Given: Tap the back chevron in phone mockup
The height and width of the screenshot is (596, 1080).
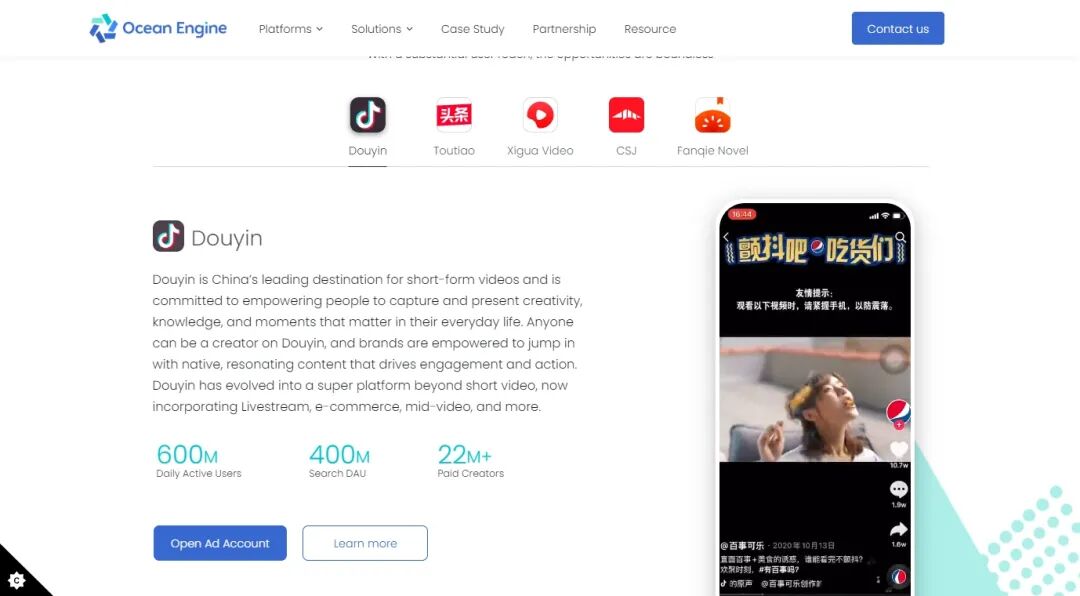Looking at the screenshot, I should tap(726, 237).
